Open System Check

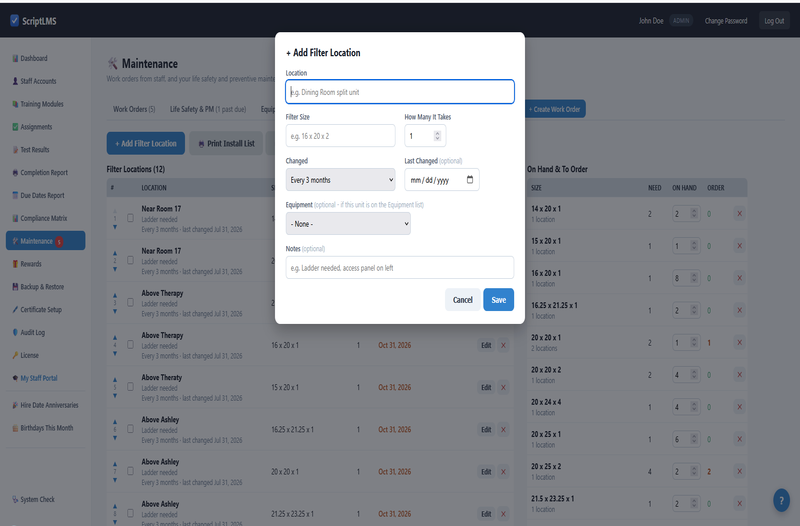37,499
